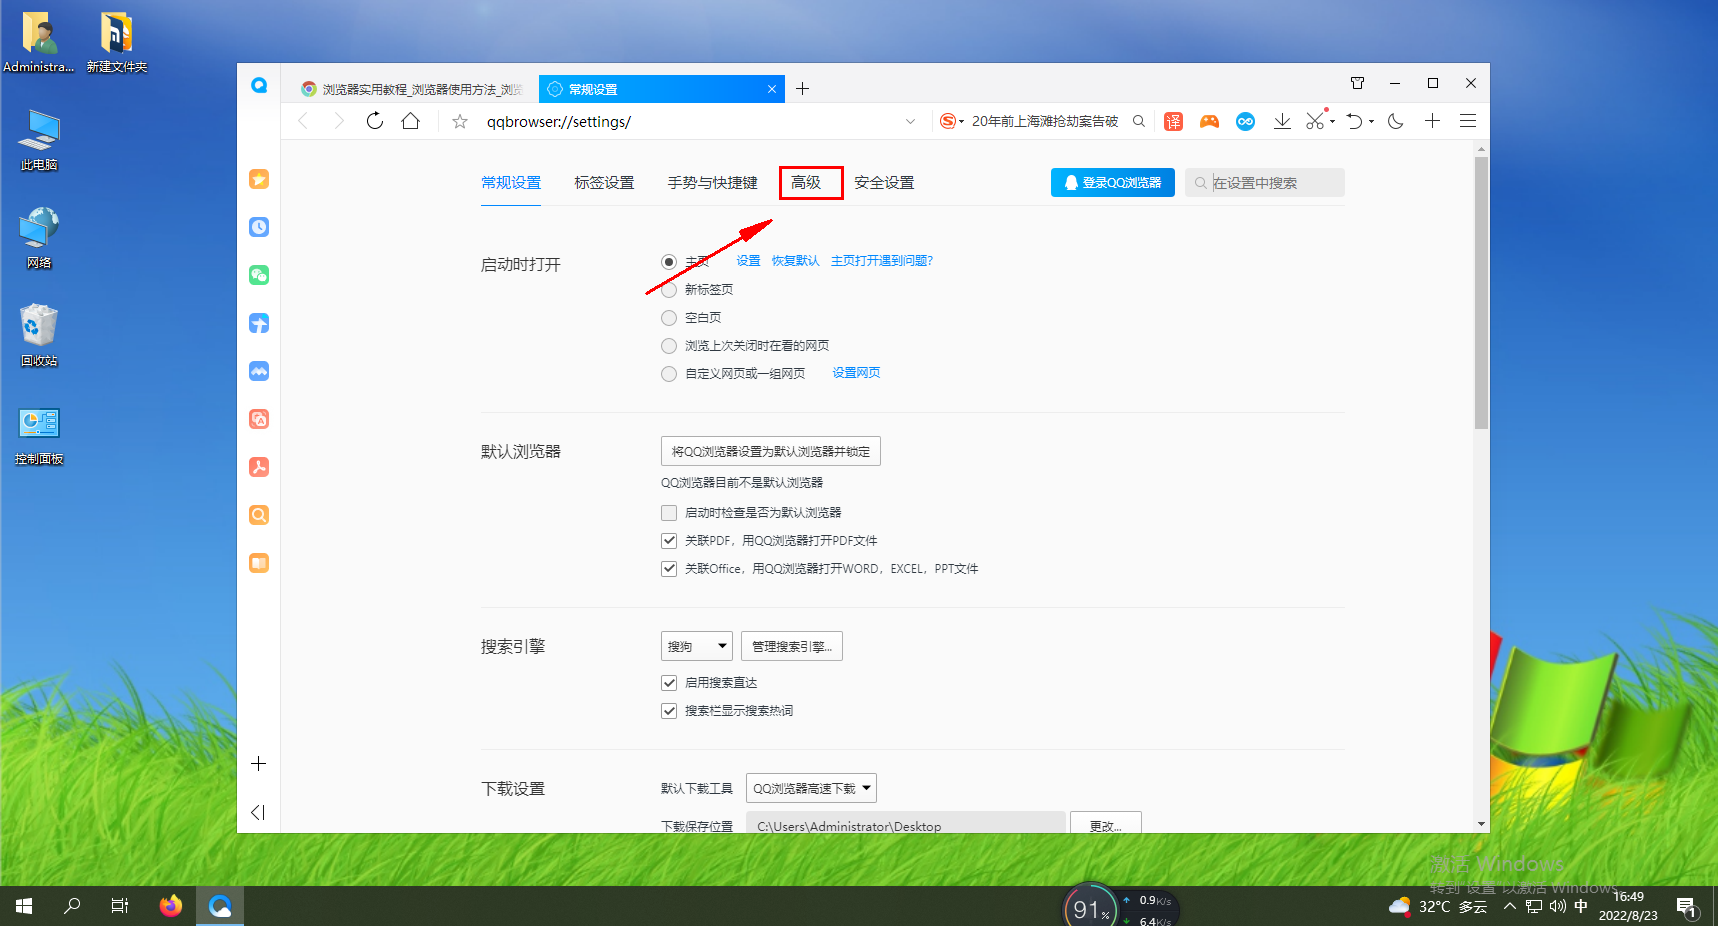Open the history clock sidebar icon
1718x926 pixels.
pyautogui.click(x=259, y=227)
